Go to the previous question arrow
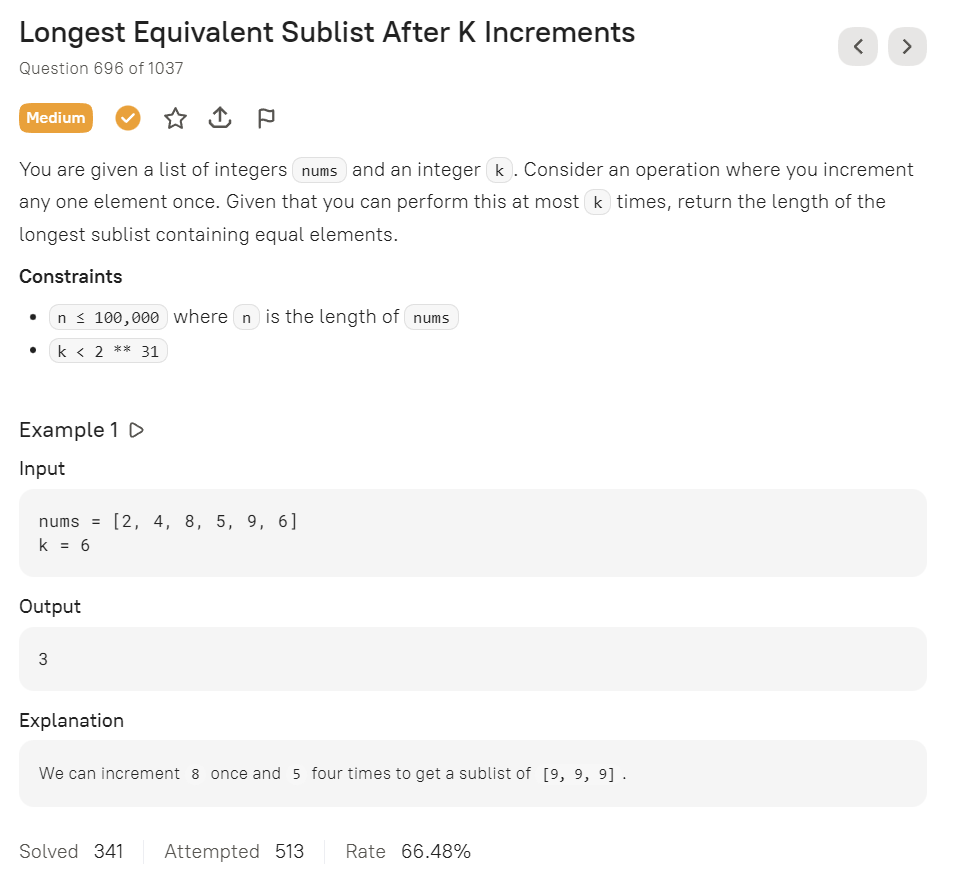Screen dimensions: 956x869 857,46
